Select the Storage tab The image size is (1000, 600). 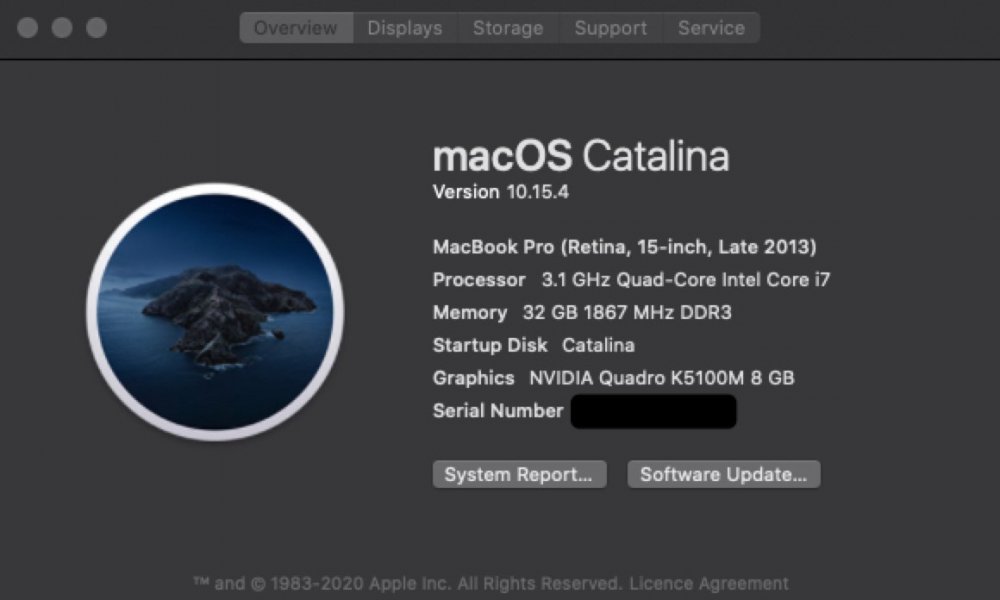click(x=508, y=28)
